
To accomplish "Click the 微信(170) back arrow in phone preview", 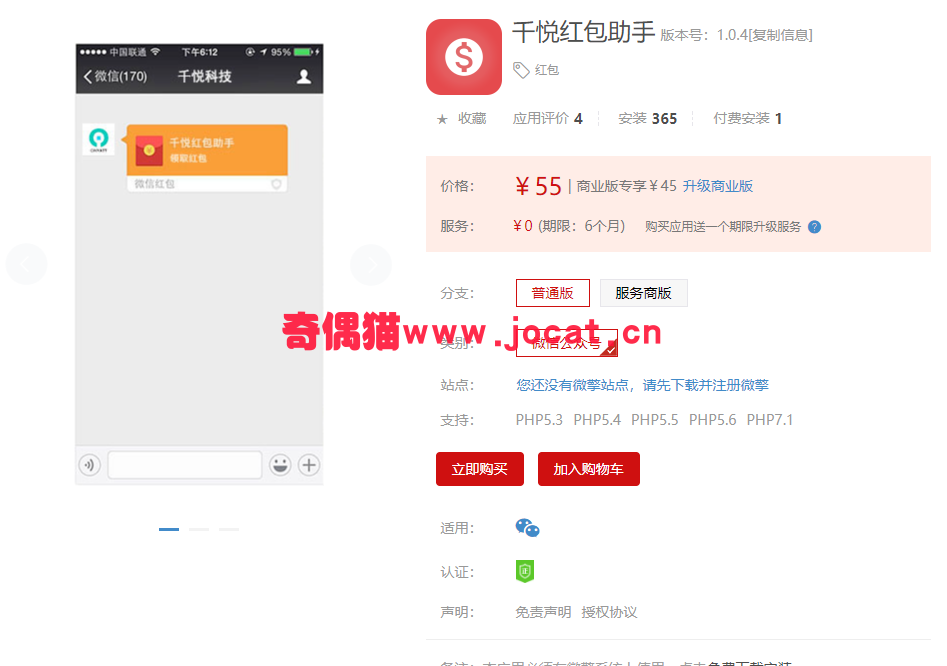I will 115,77.
